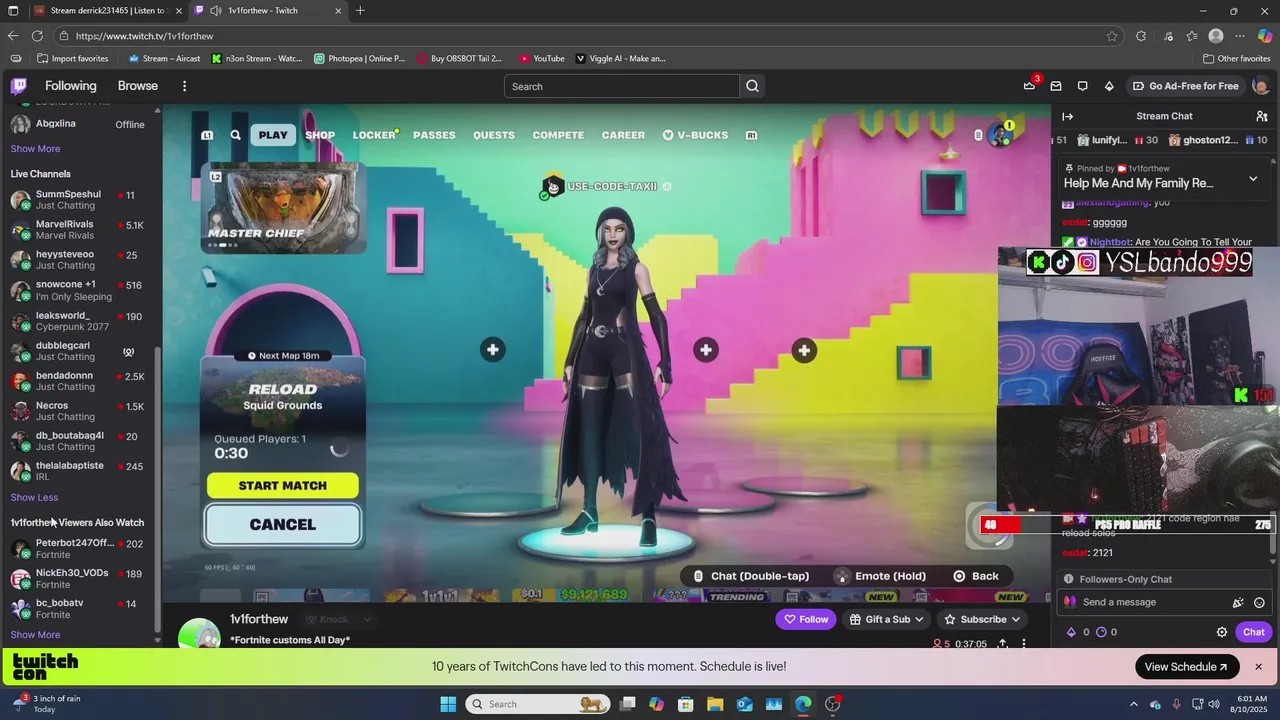Expand the pinned message chevron
This screenshot has height=720, width=1280.
1253,179
